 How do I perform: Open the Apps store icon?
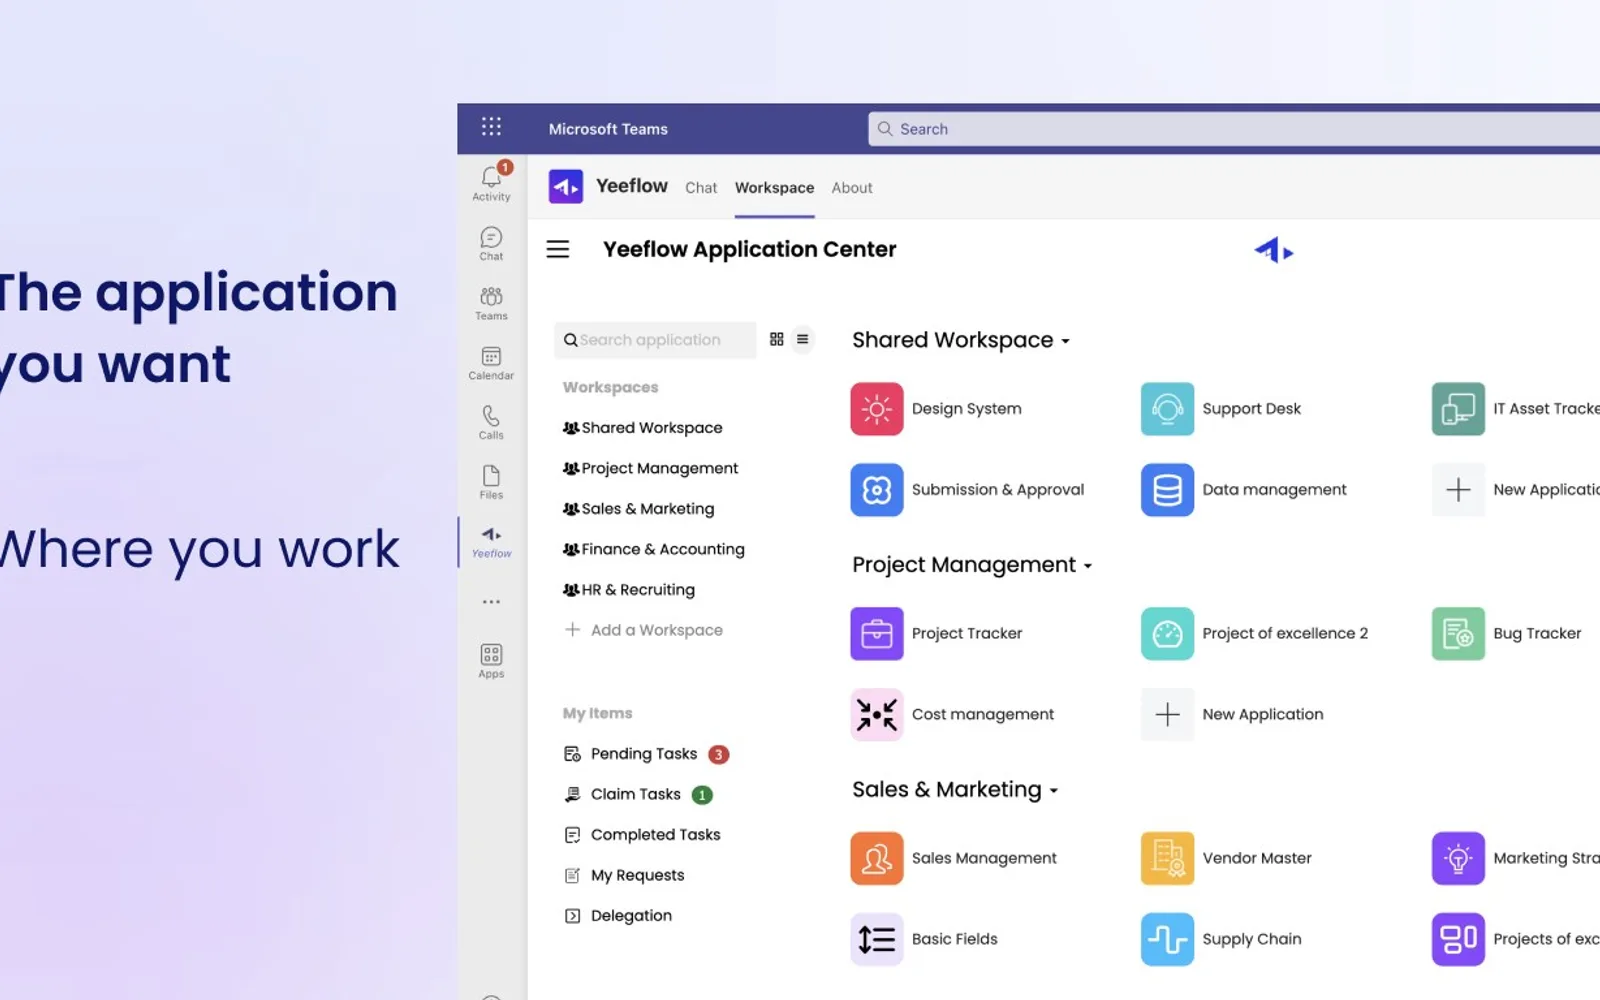click(491, 661)
